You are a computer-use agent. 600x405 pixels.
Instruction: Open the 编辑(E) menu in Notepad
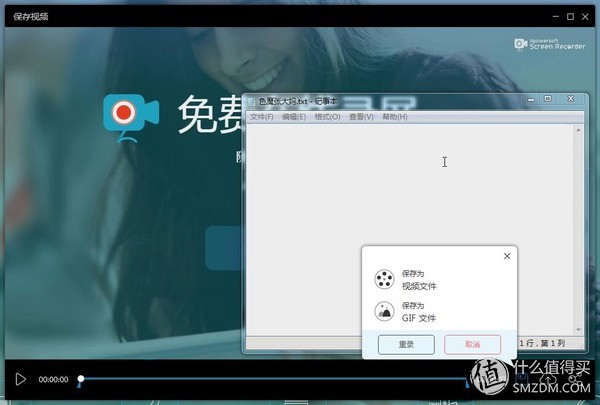click(294, 117)
